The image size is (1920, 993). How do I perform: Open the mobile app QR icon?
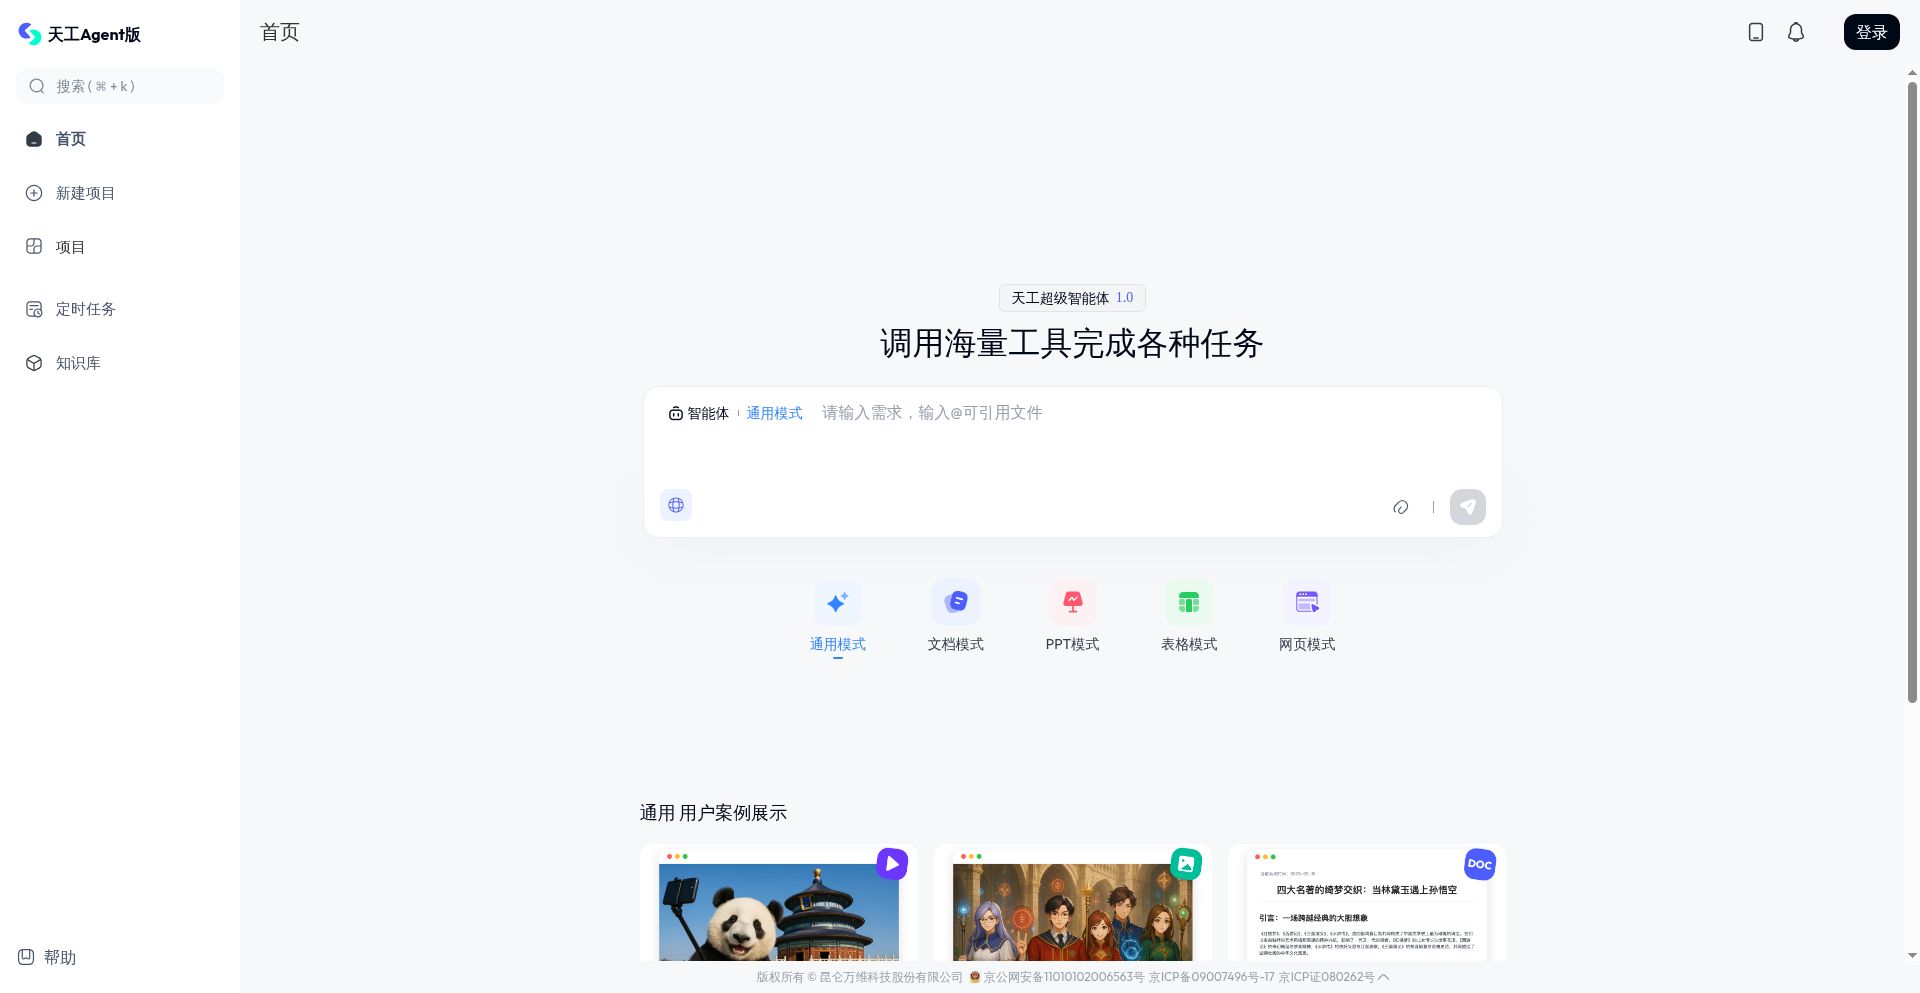click(1755, 32)
